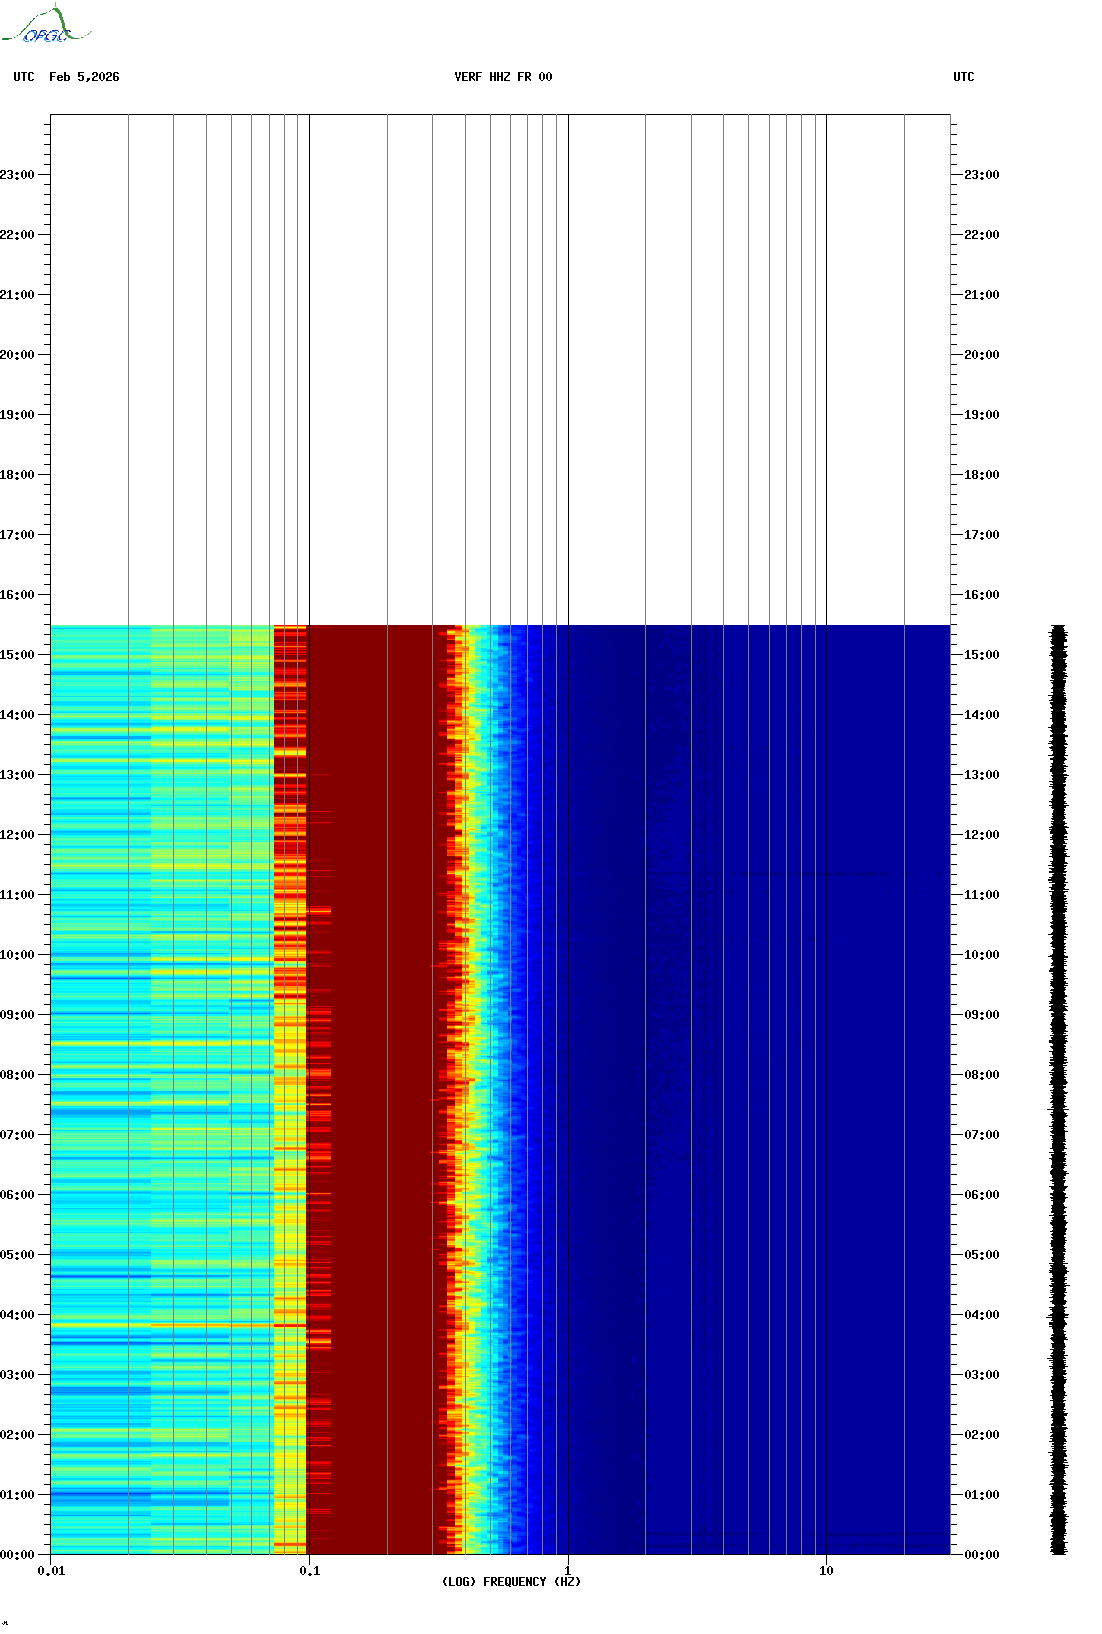Image resolution: width=1102 pixels, height=1634 pixels.
Task: Click 03:00 on the left time axis
Action: coord(17,1375)
